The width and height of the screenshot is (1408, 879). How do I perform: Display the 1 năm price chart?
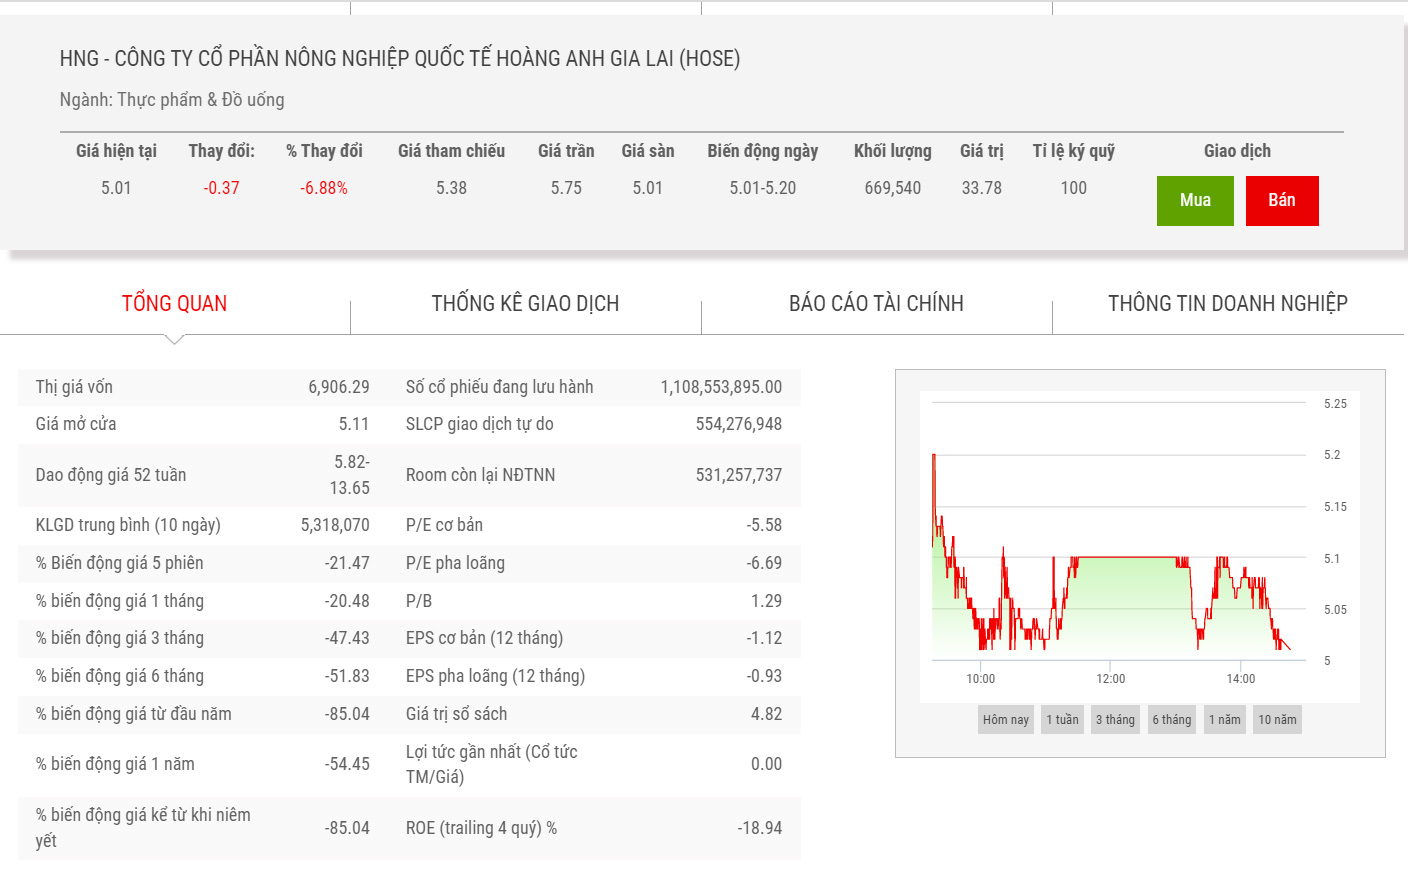[x=1224, y=720]
